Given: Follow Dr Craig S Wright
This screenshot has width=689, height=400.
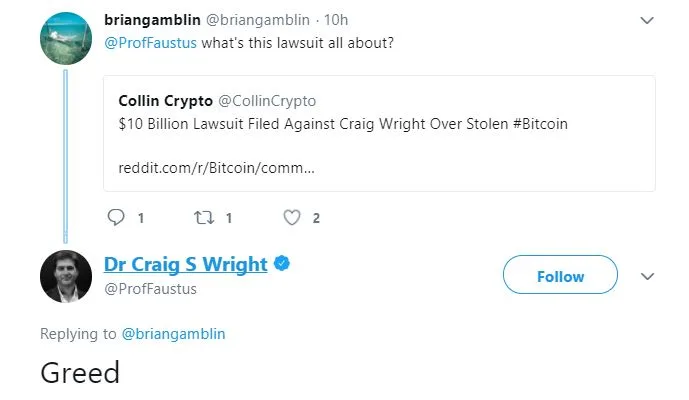Looking at the screenshot, I should pyautogui.click(x=560, y=276).
